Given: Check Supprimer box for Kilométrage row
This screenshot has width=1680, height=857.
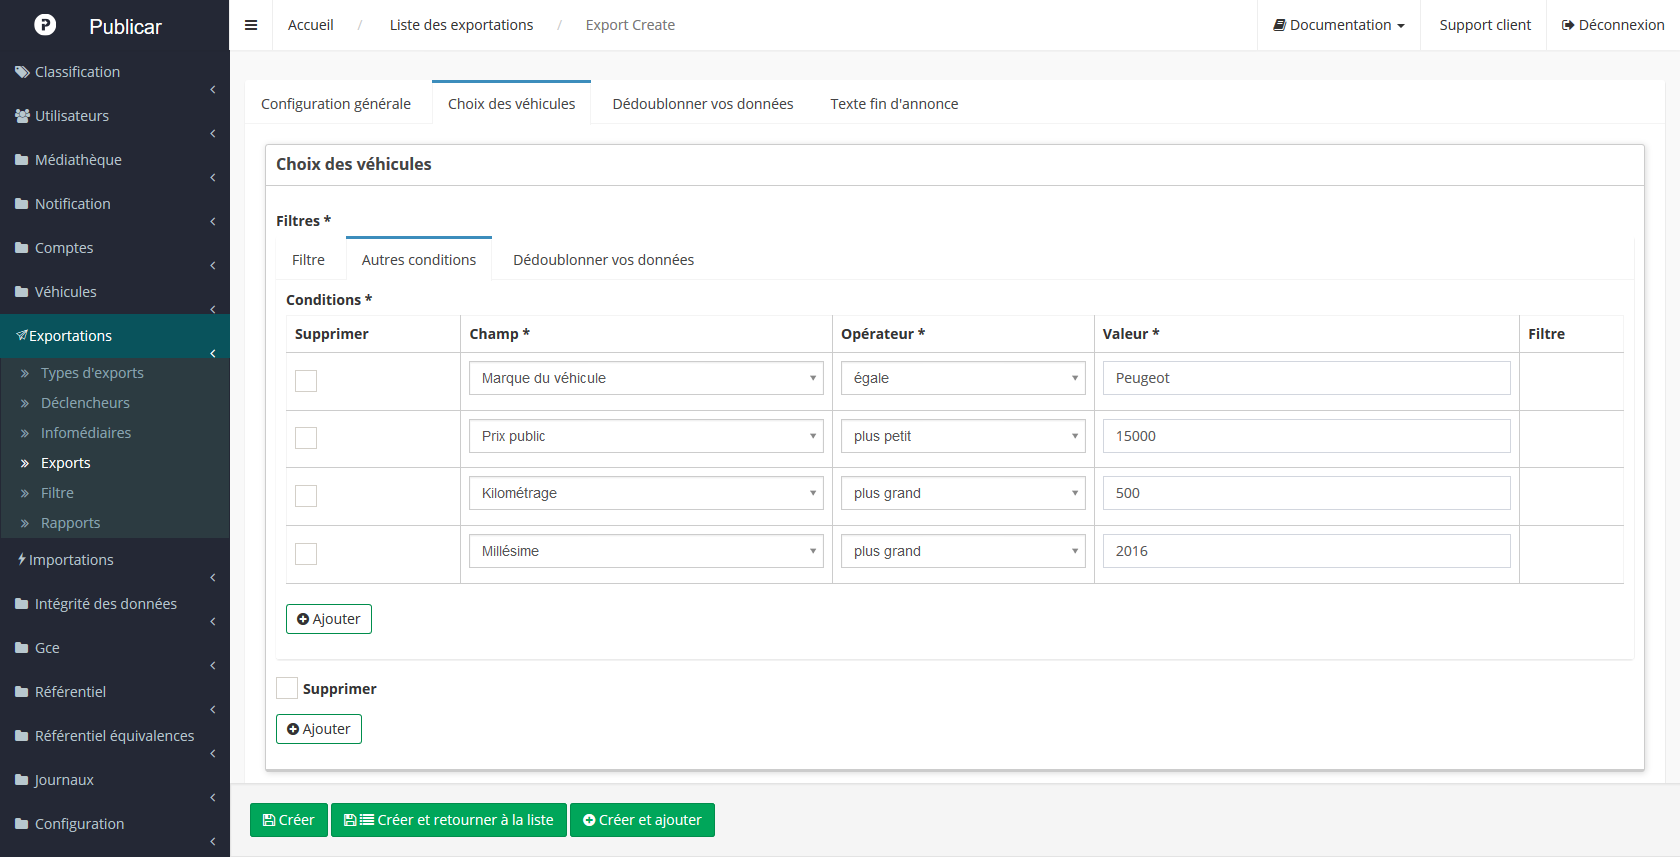Looking at the screenshot, I should 306,496.
